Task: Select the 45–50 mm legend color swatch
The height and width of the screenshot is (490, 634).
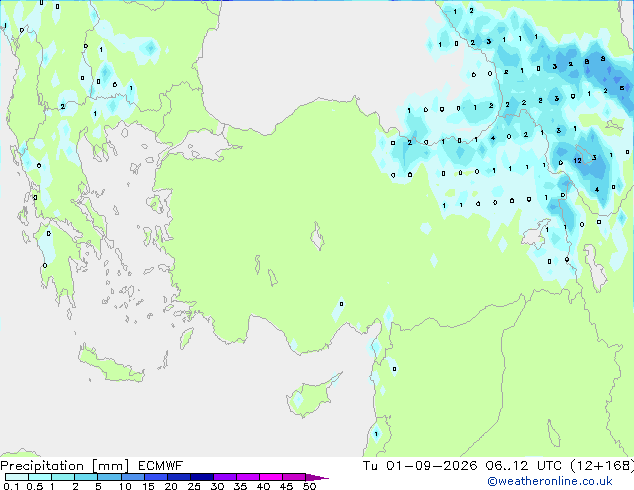Action: (294, 477)
